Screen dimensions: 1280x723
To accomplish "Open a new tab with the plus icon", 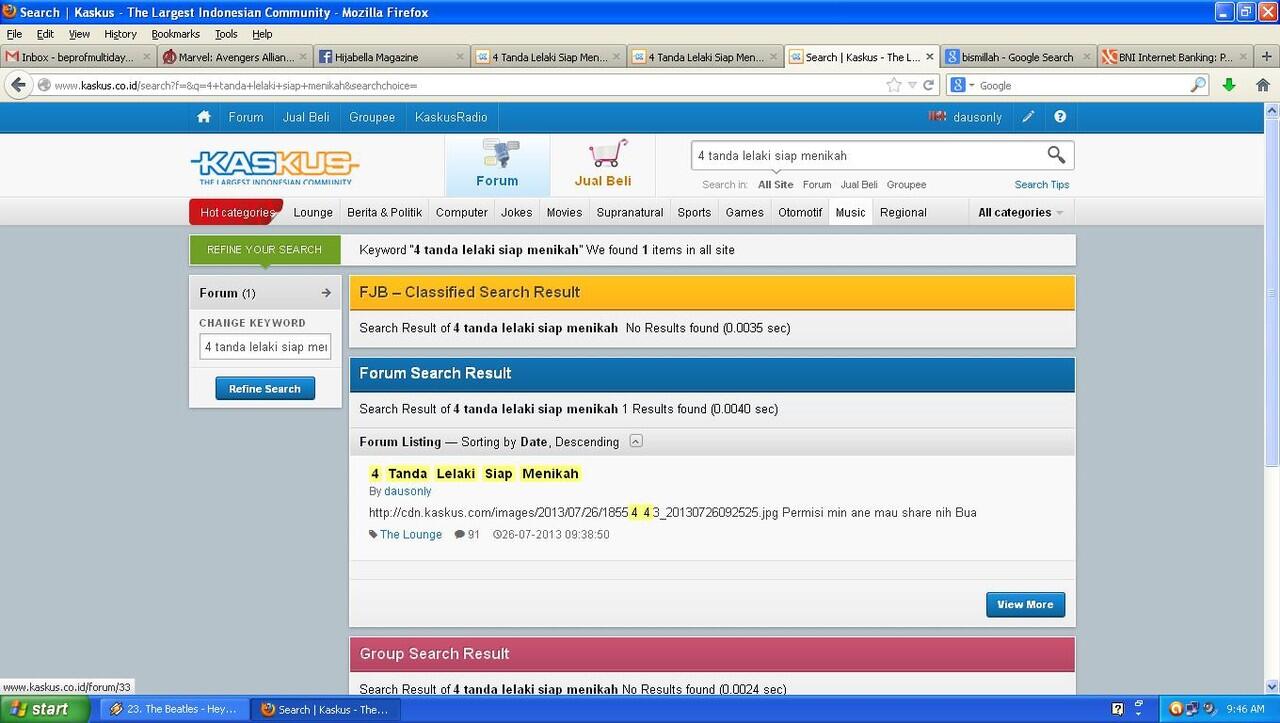I will pyautogui.click(x=1269, y=57).
